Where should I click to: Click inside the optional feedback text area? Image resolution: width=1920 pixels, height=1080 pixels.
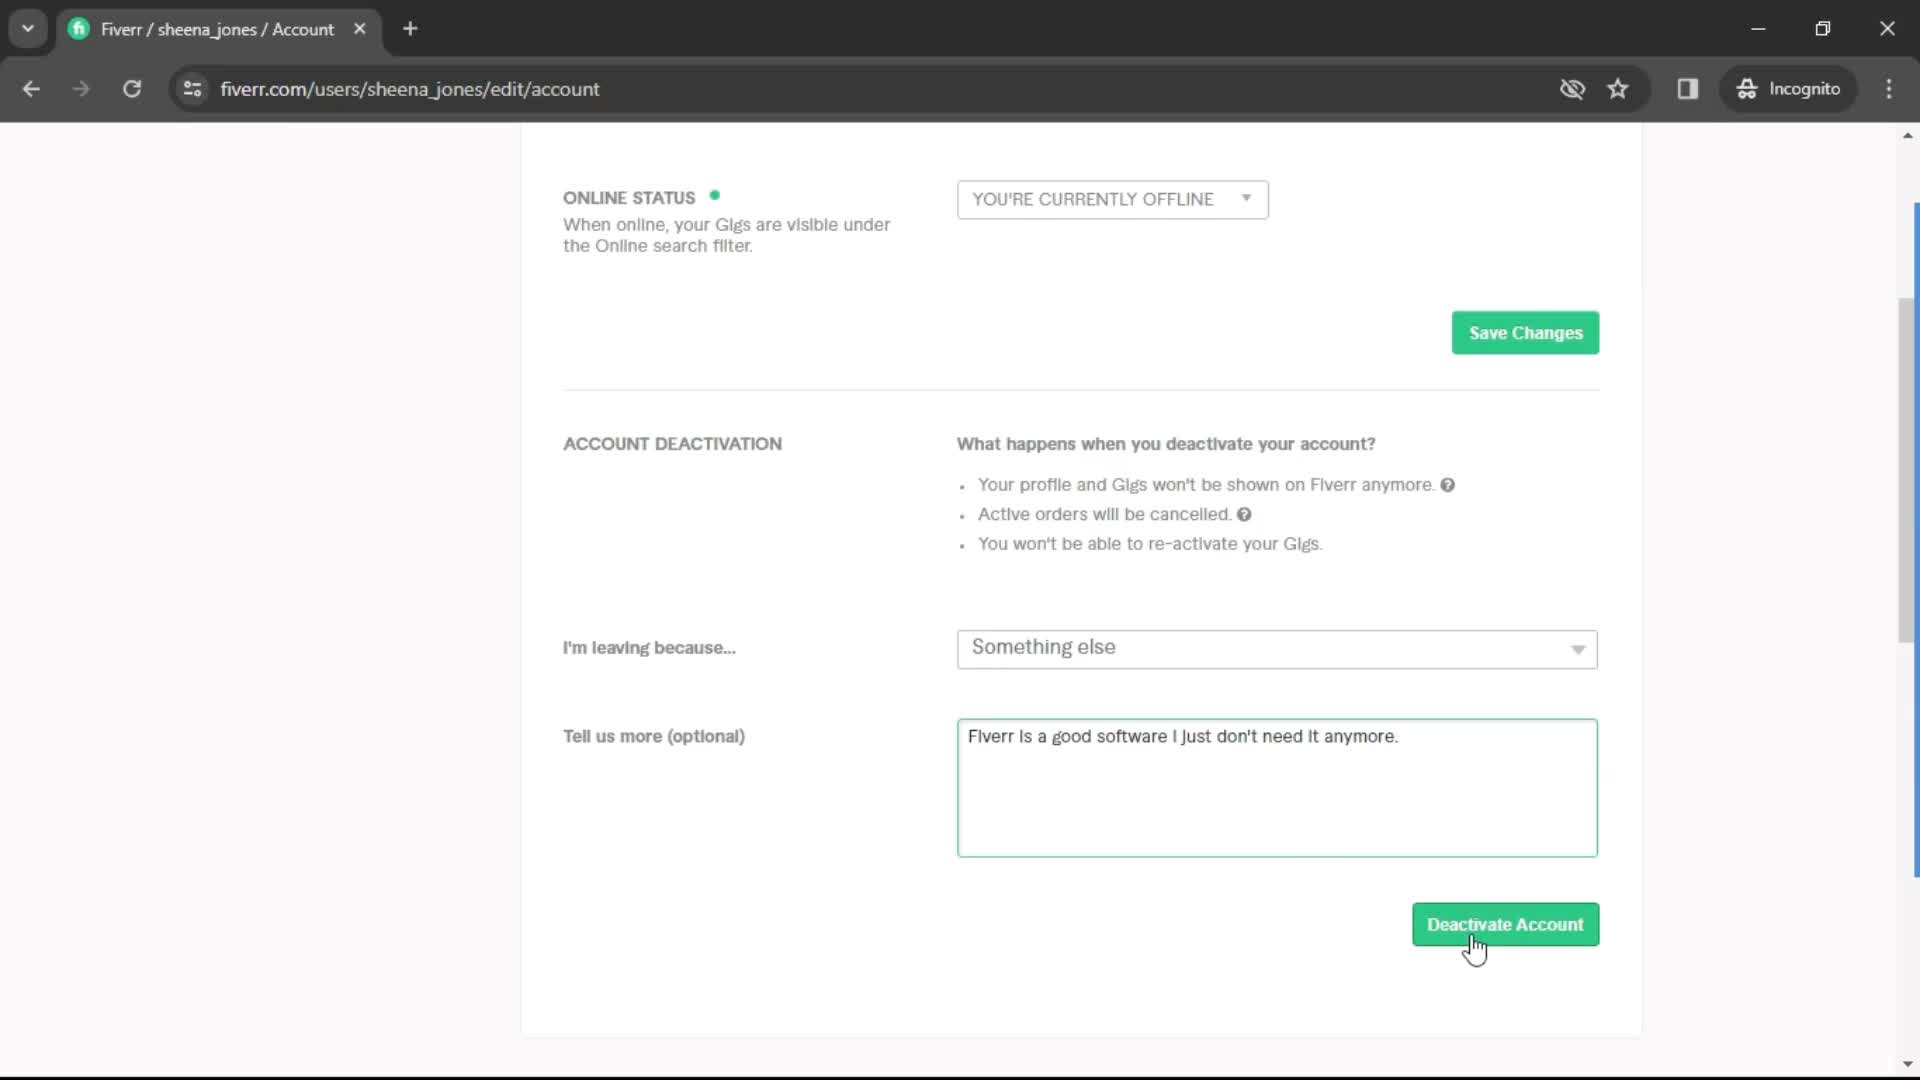pos(1276,786)
